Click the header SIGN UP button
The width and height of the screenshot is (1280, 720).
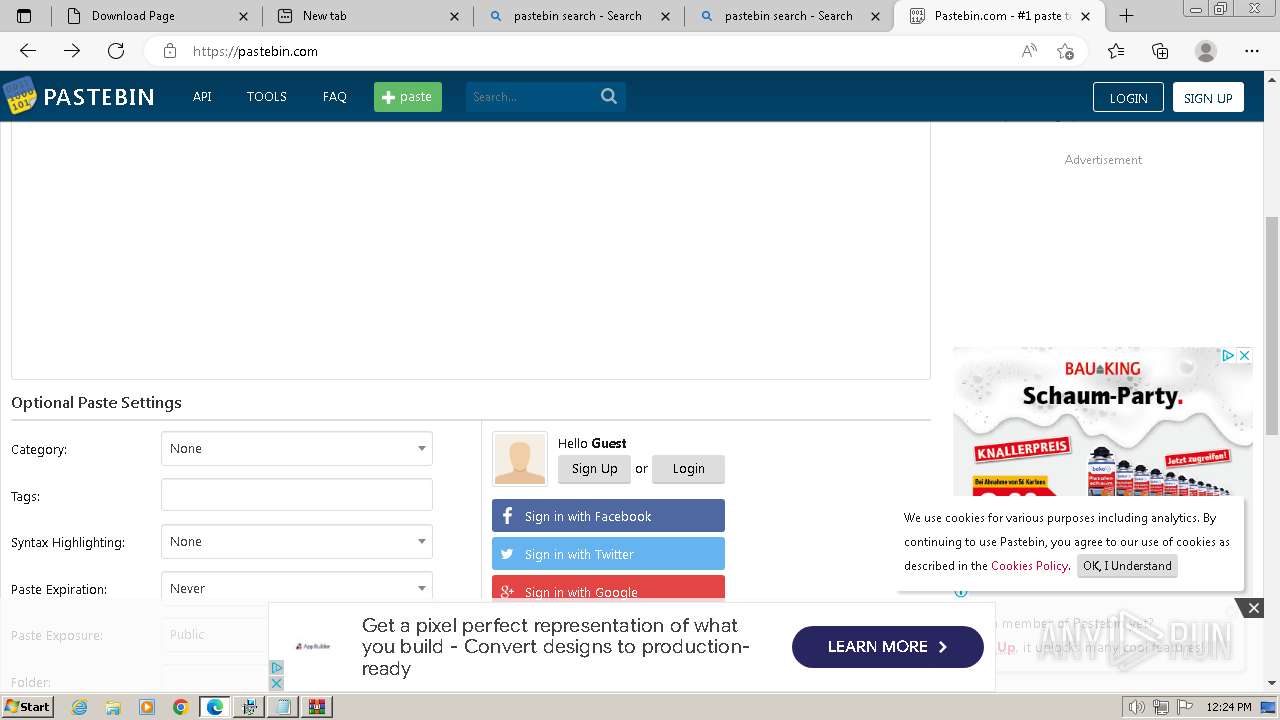point(1208,97)
